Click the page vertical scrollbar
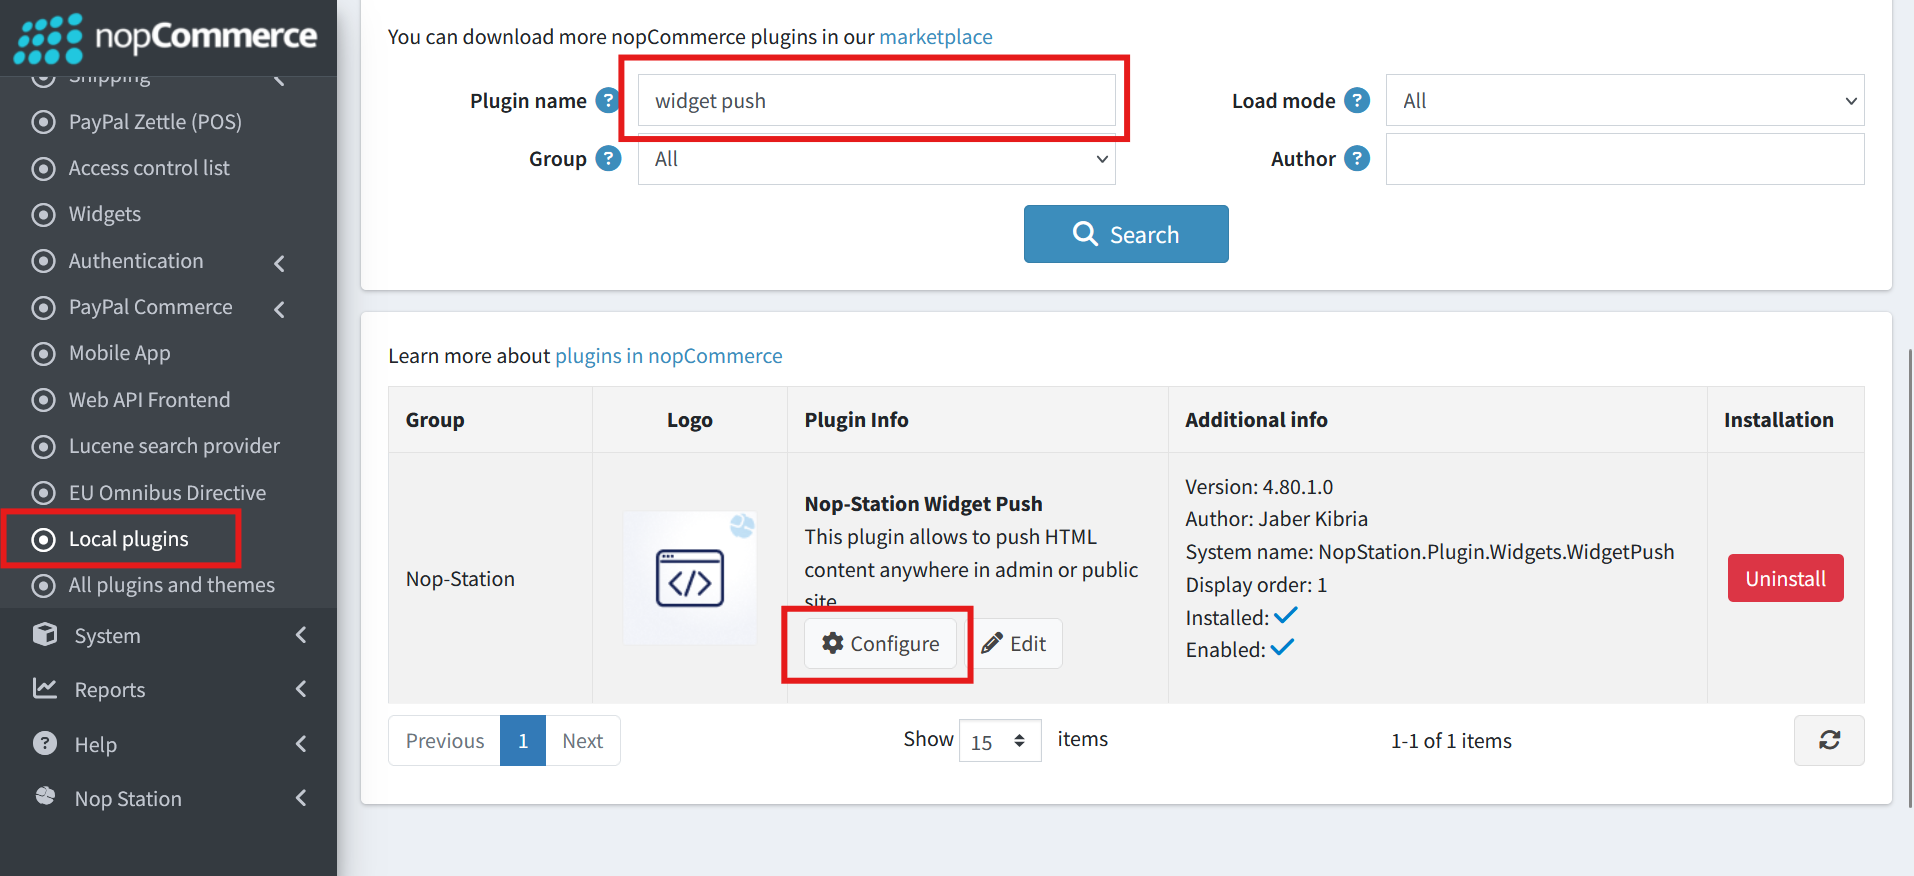This screenshot has height=876, width=1914. click(x=1911, y=578)
